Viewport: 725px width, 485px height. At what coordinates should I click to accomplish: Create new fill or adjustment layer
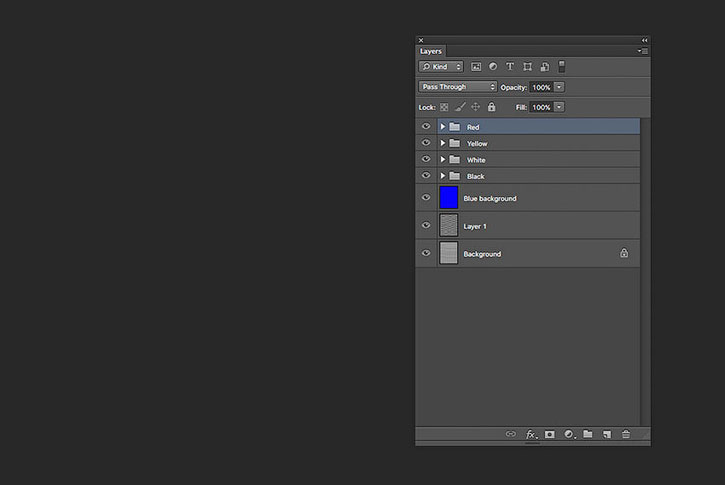pyautogui.click(x=569, y=434)
